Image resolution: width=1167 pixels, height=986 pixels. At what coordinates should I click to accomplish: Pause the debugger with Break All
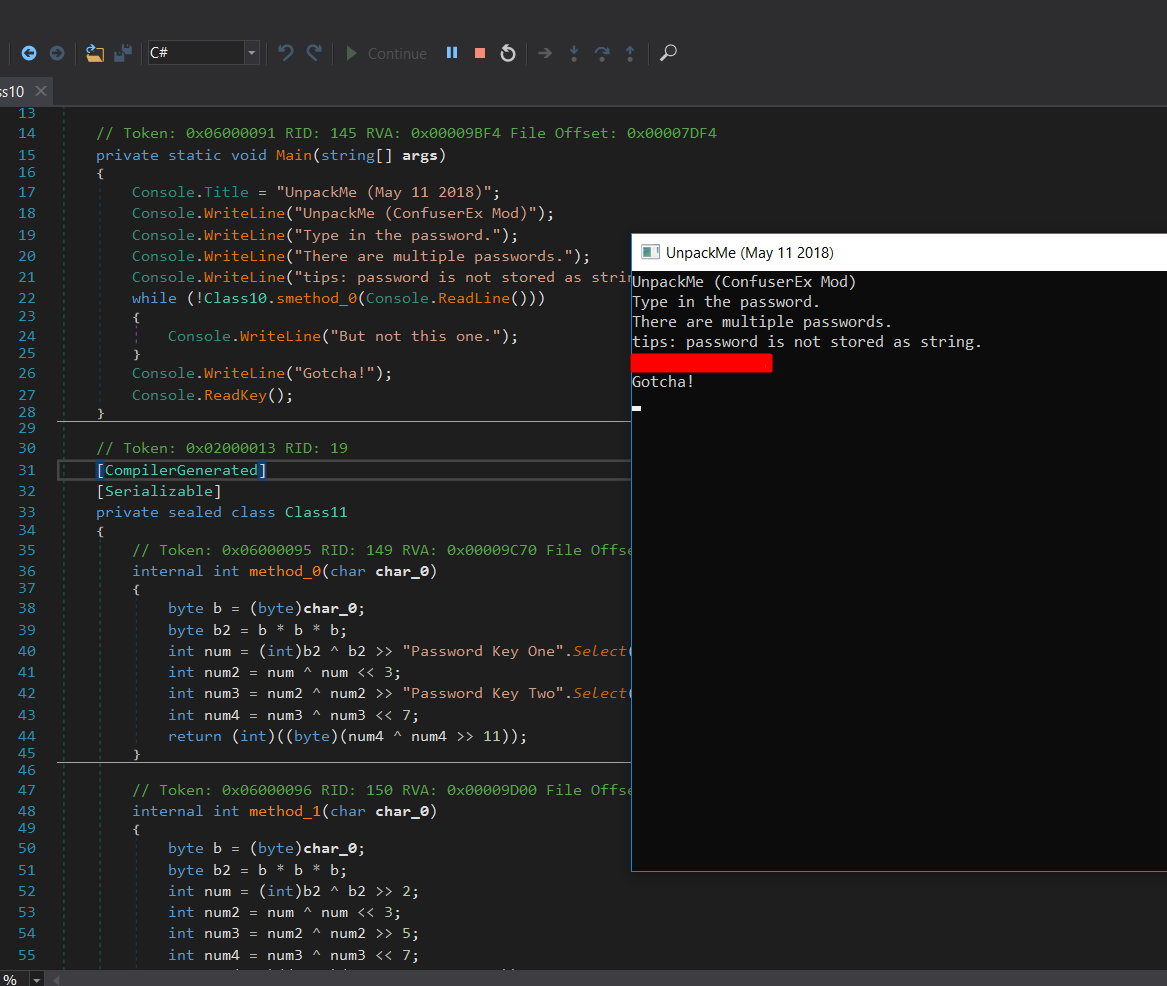pyautogui.click(x=452, y=53)
